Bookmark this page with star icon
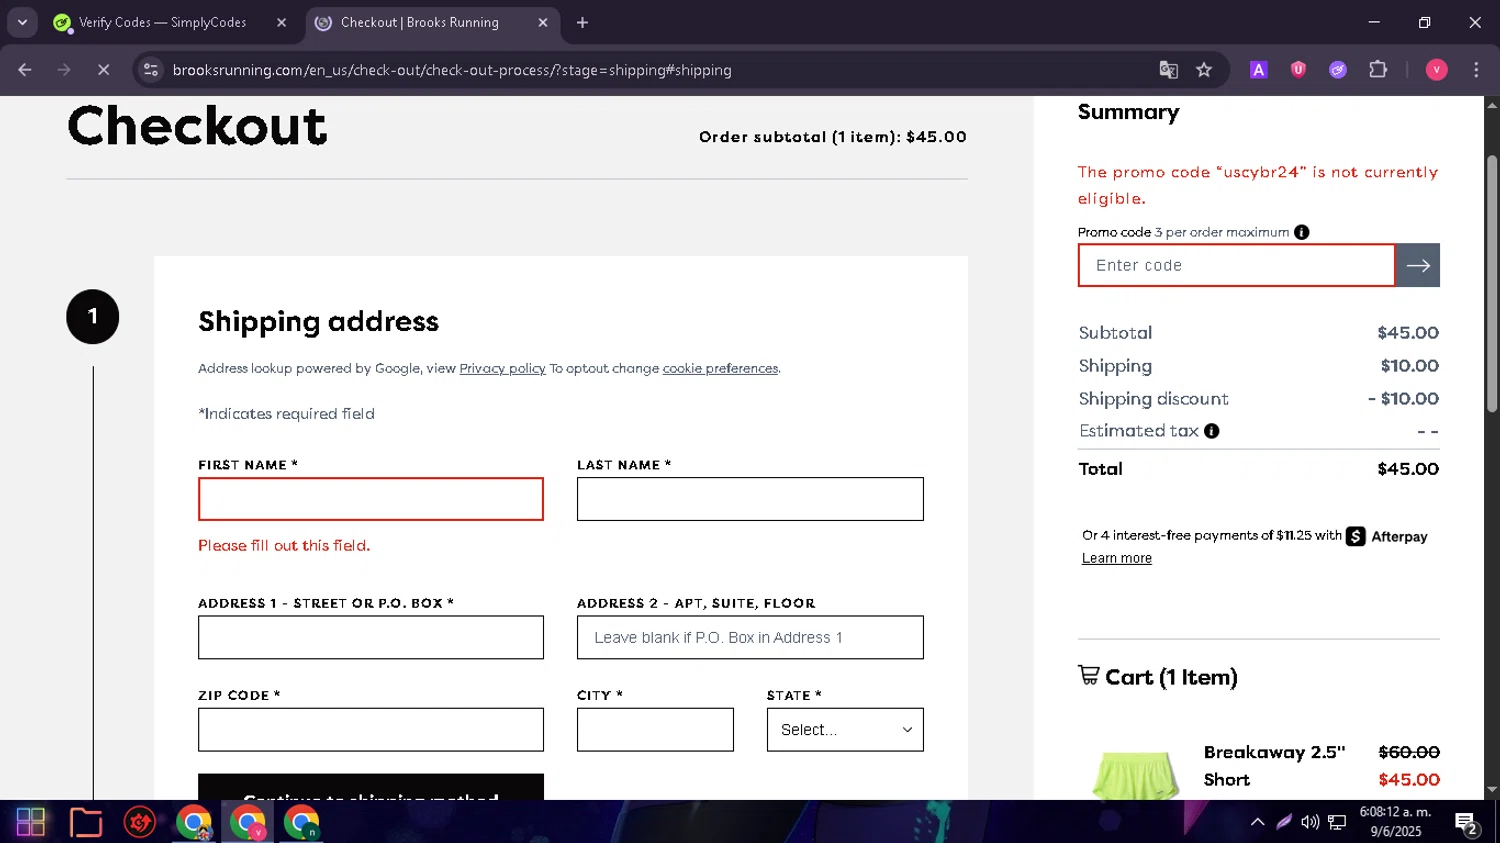 tap(1204, 70)
